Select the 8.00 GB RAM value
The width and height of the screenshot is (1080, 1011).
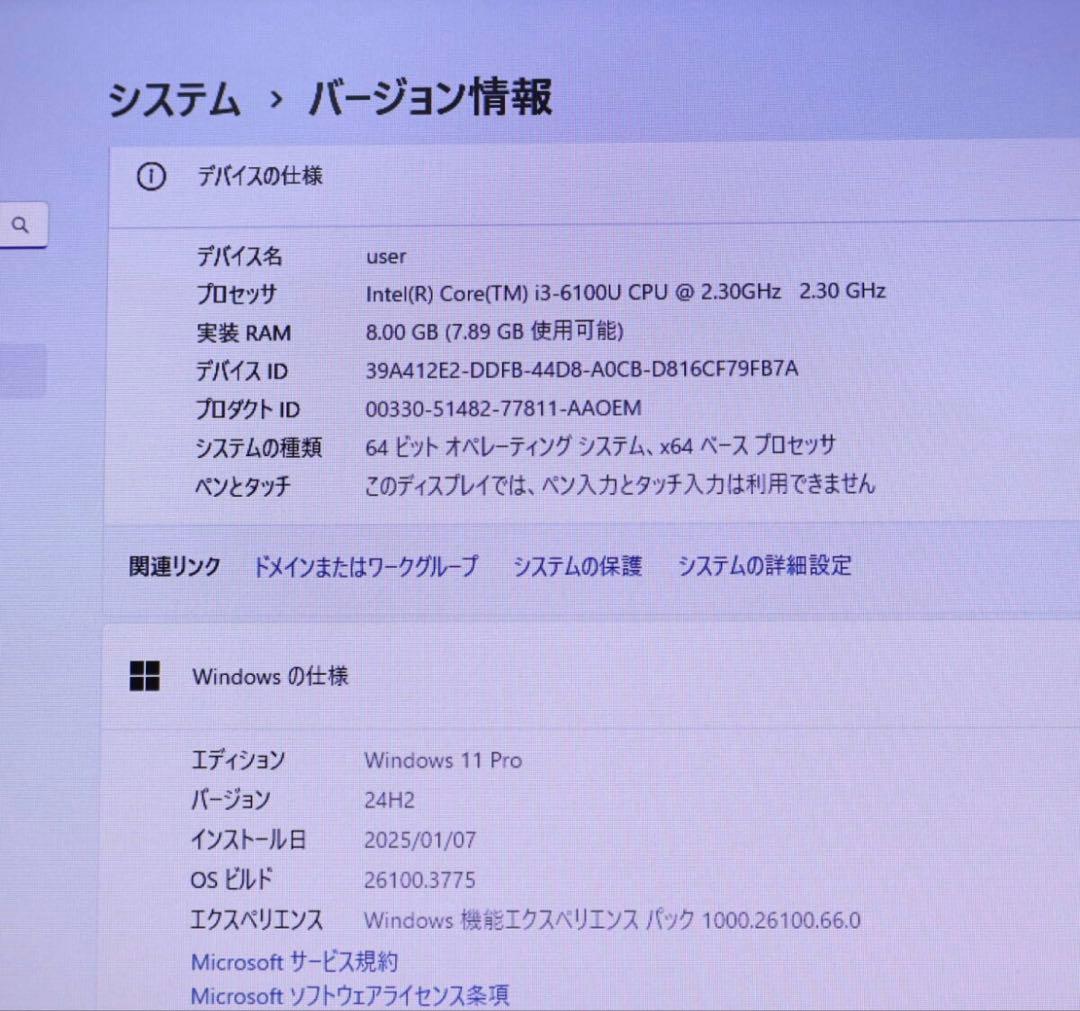point(496,330)
